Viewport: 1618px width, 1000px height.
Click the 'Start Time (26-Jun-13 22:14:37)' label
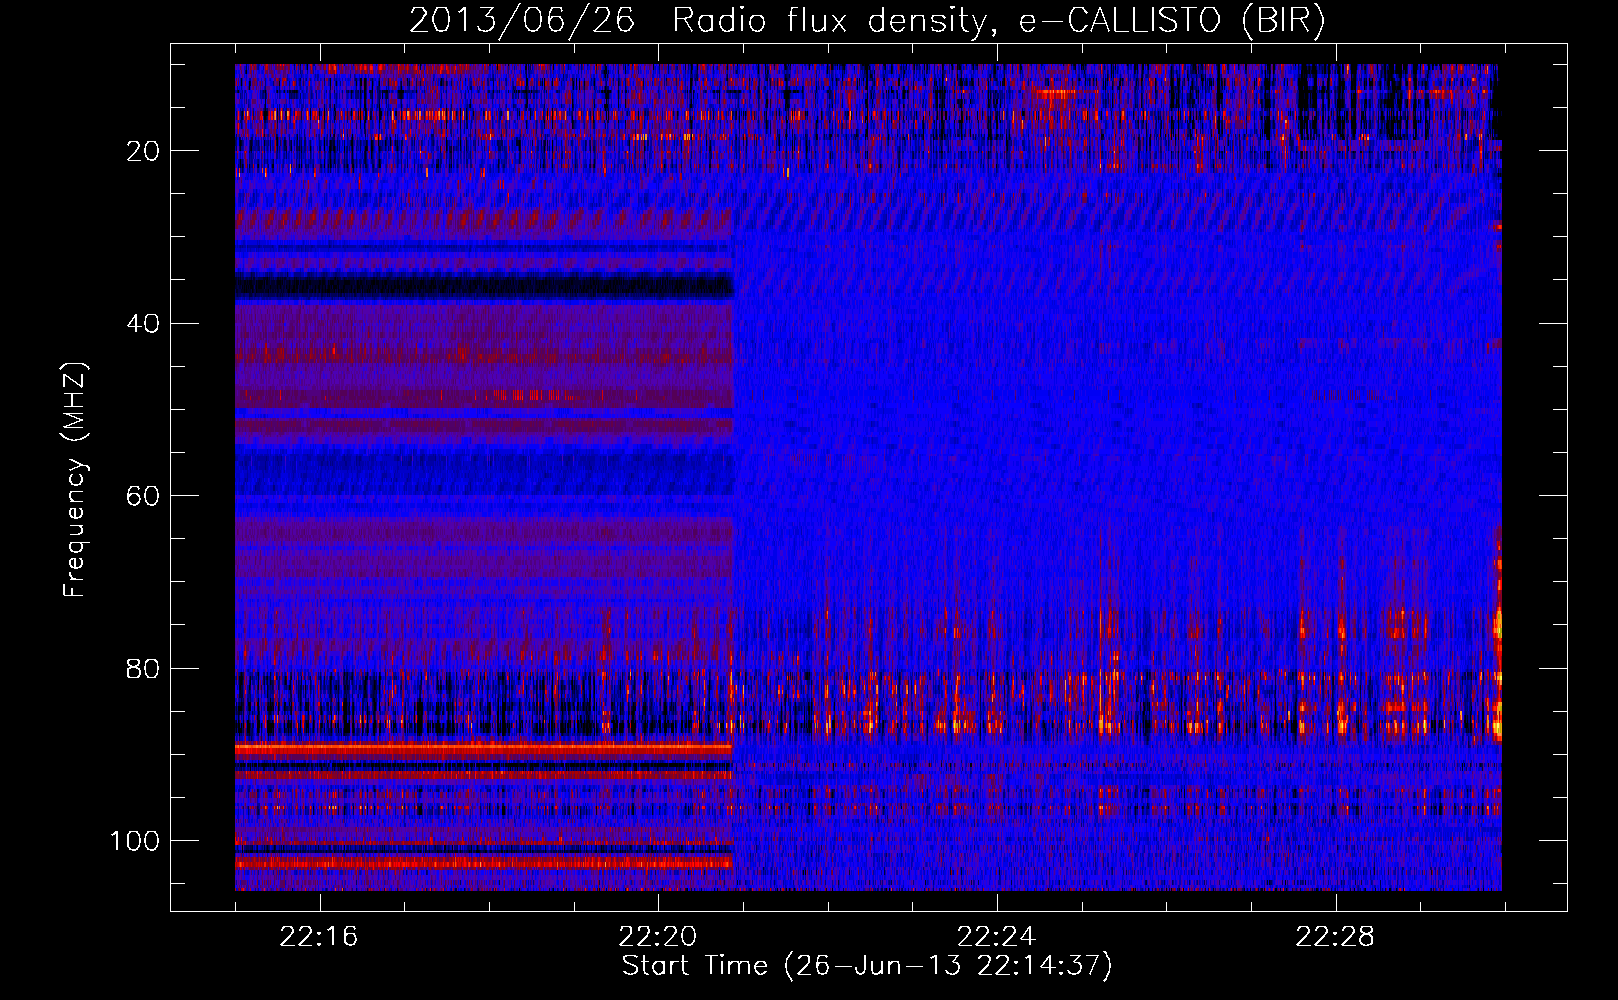[x=867, y=966]
